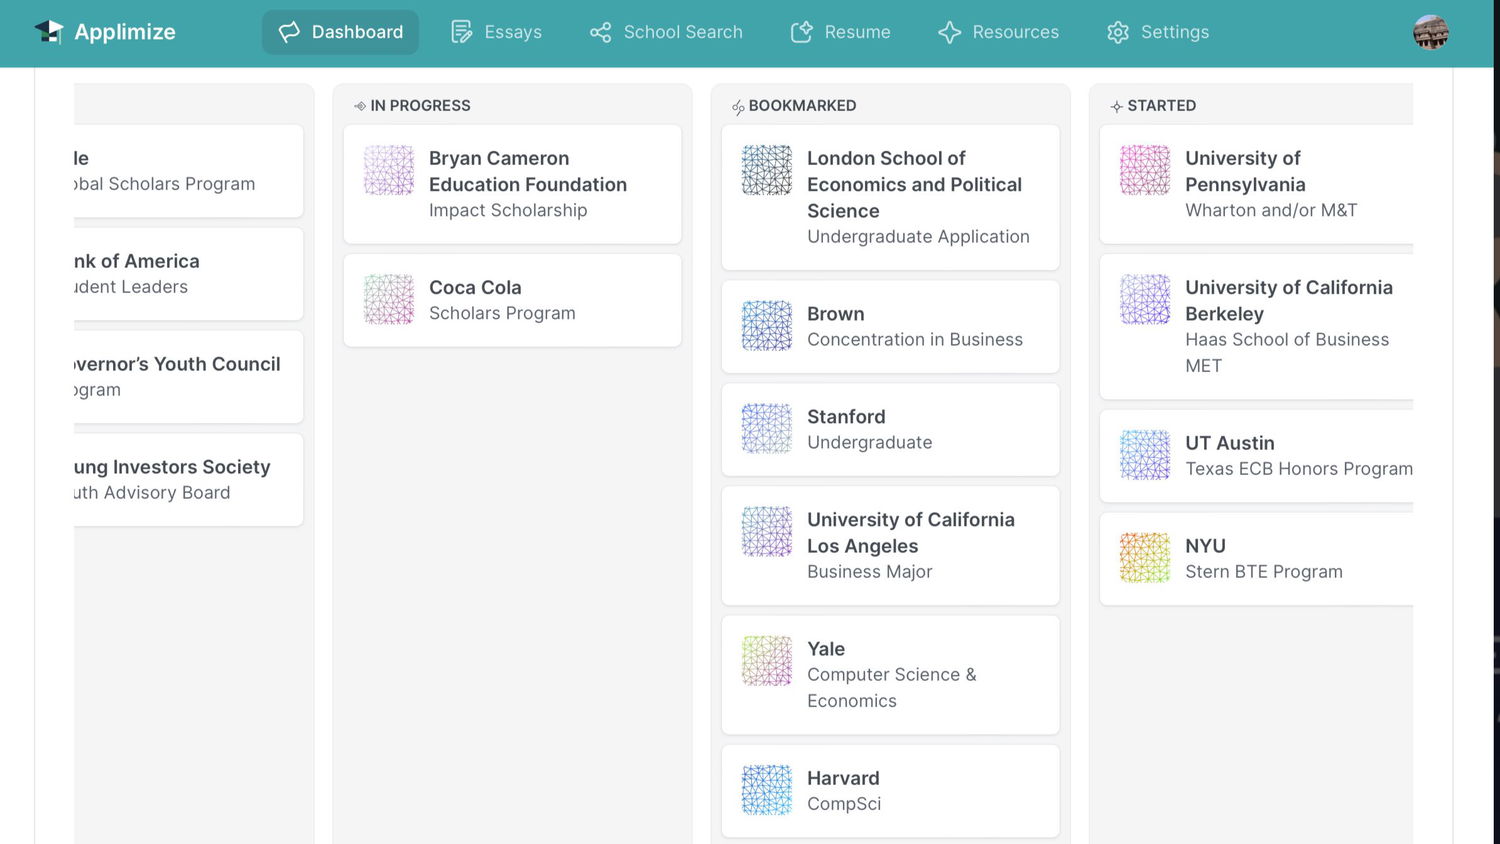Screen dimensions: 1500x844
Task: Click 'Concentration in Business' subtitle
Action: (x=915, y=339)
